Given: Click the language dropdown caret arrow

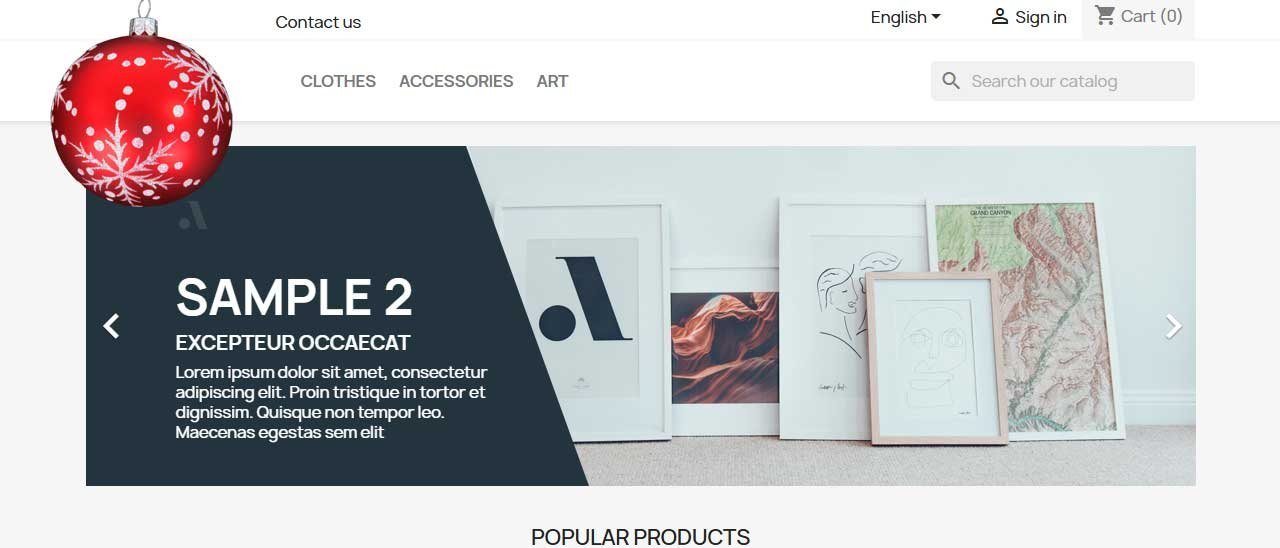Looking at the screenshot, I should tap(936, 17).
